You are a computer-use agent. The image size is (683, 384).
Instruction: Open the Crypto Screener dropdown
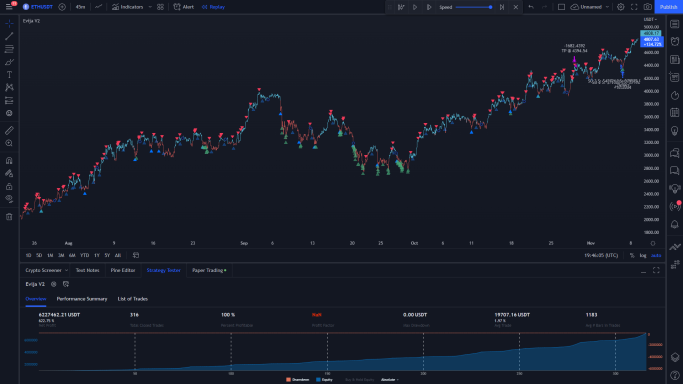pos(47,270)
